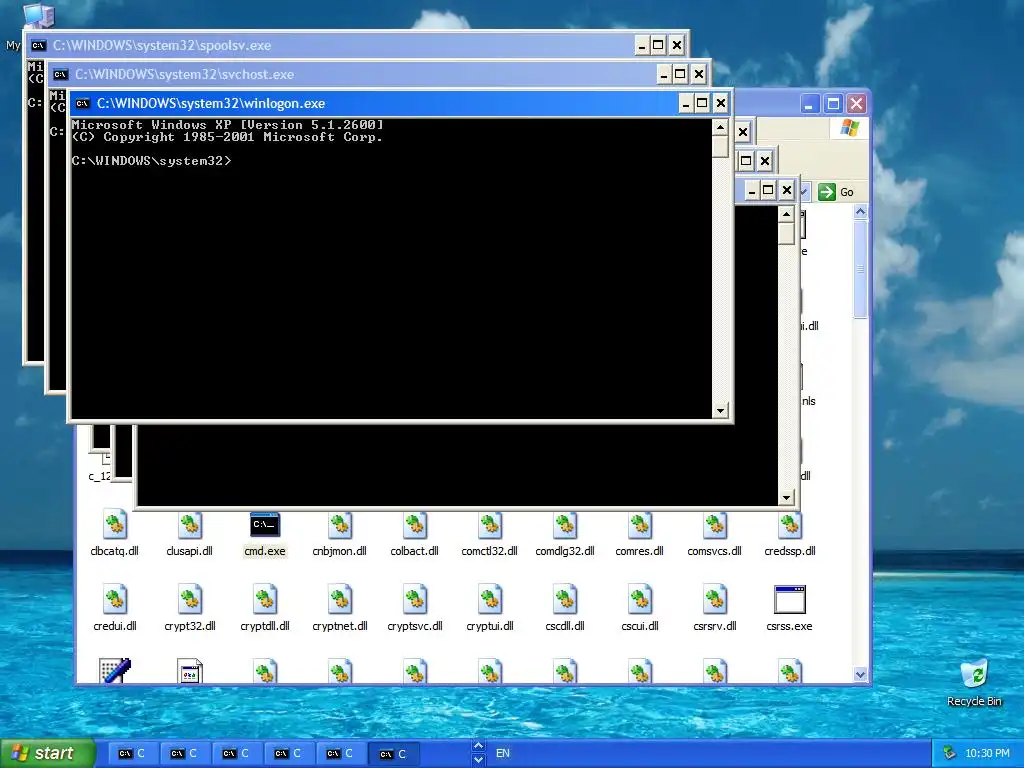Image resolution: width=1024 pixels, height=768 pixels.
Task: Click the cryptdll.dll icon
Action: pos(264,600)
